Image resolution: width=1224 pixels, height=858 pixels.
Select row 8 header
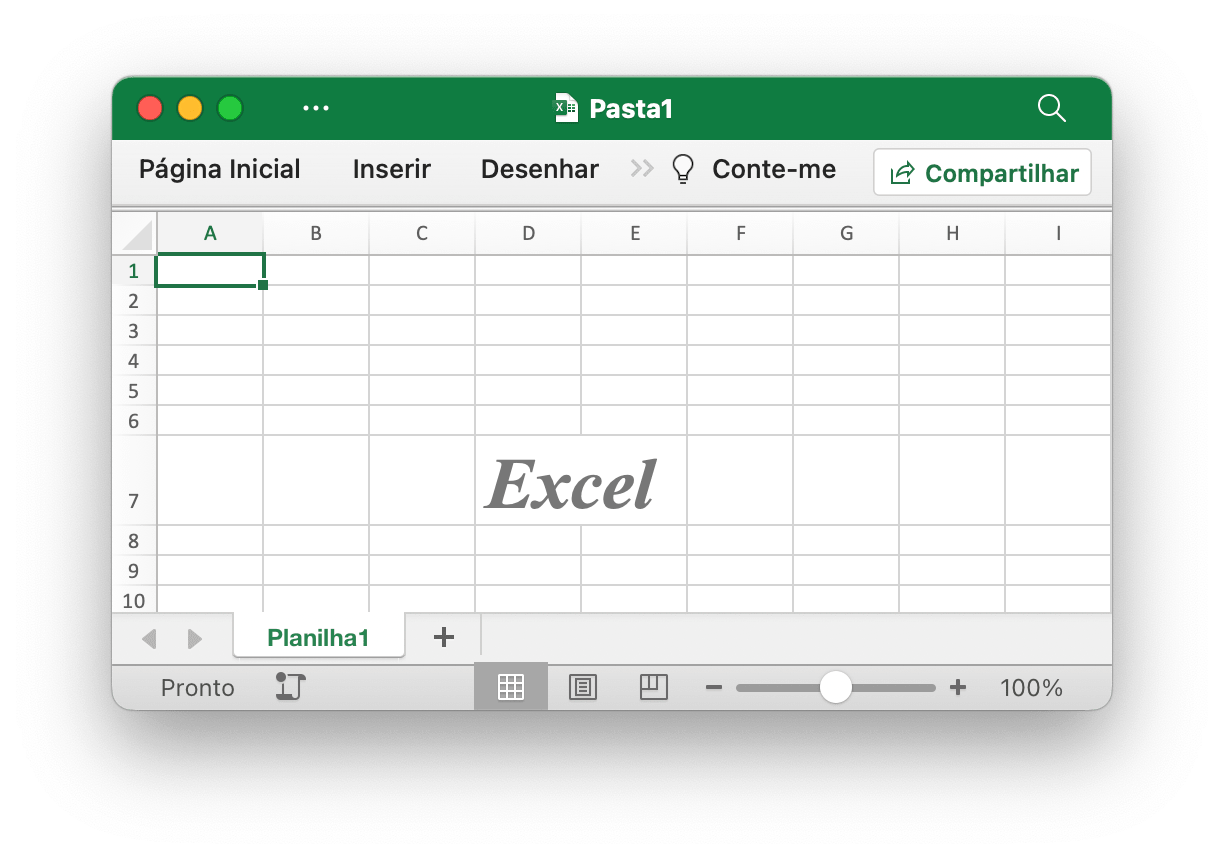(134, 540)
